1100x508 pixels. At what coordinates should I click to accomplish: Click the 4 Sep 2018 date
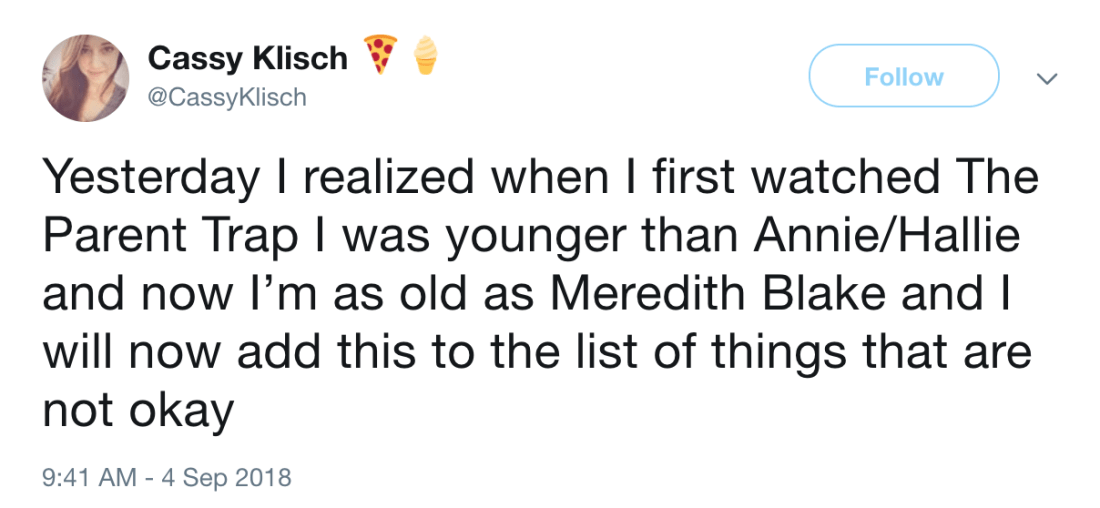click(223, 477)
